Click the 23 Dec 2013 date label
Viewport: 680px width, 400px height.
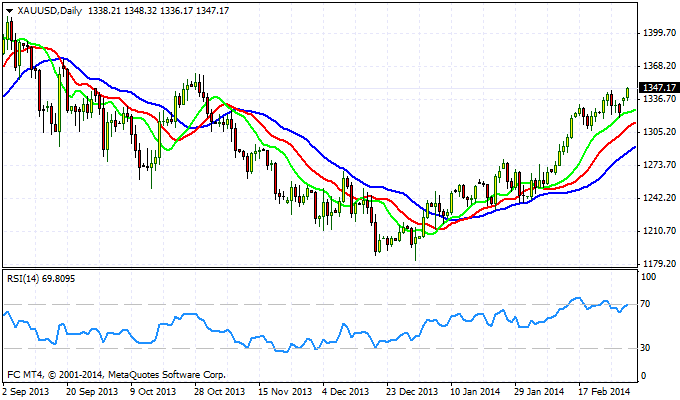pos(412,391)
